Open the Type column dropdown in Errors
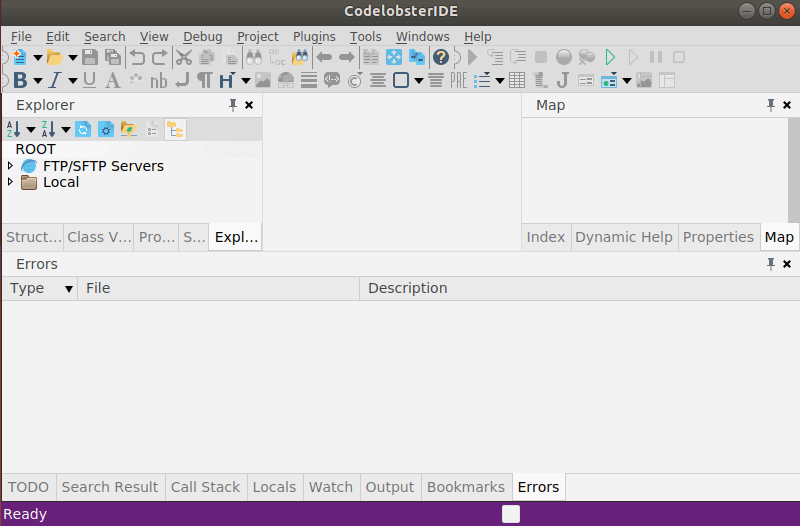This screenshot has height=526, width=800. (68, 289)
